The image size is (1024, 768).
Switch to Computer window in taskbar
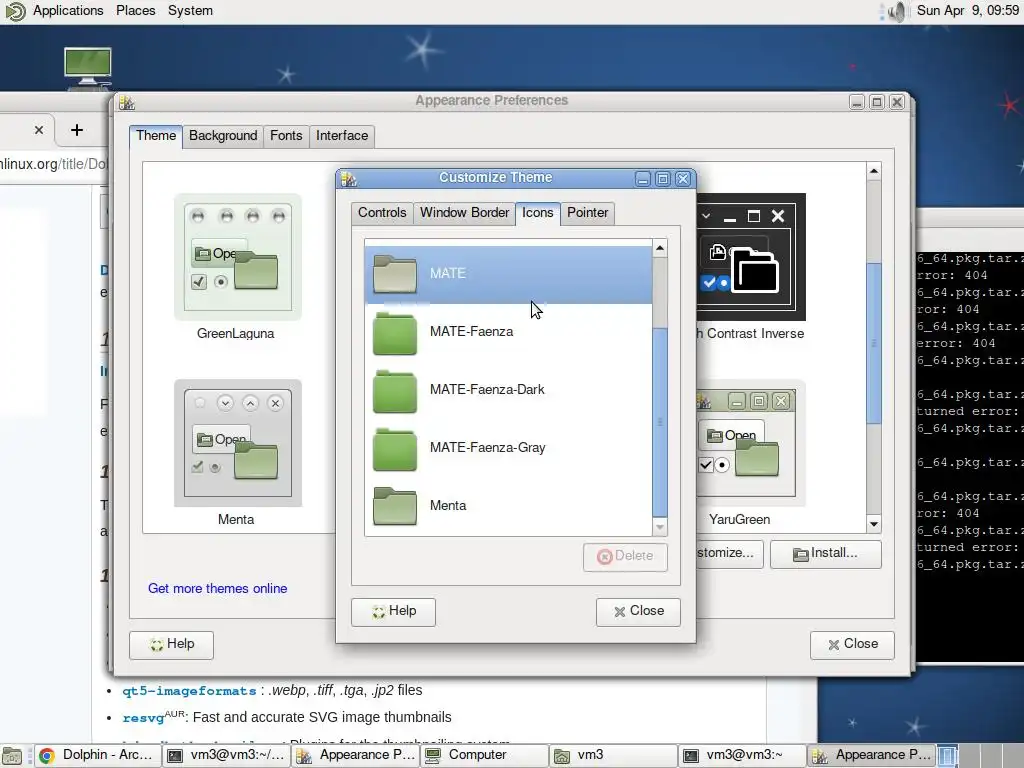tap(484, 756)
